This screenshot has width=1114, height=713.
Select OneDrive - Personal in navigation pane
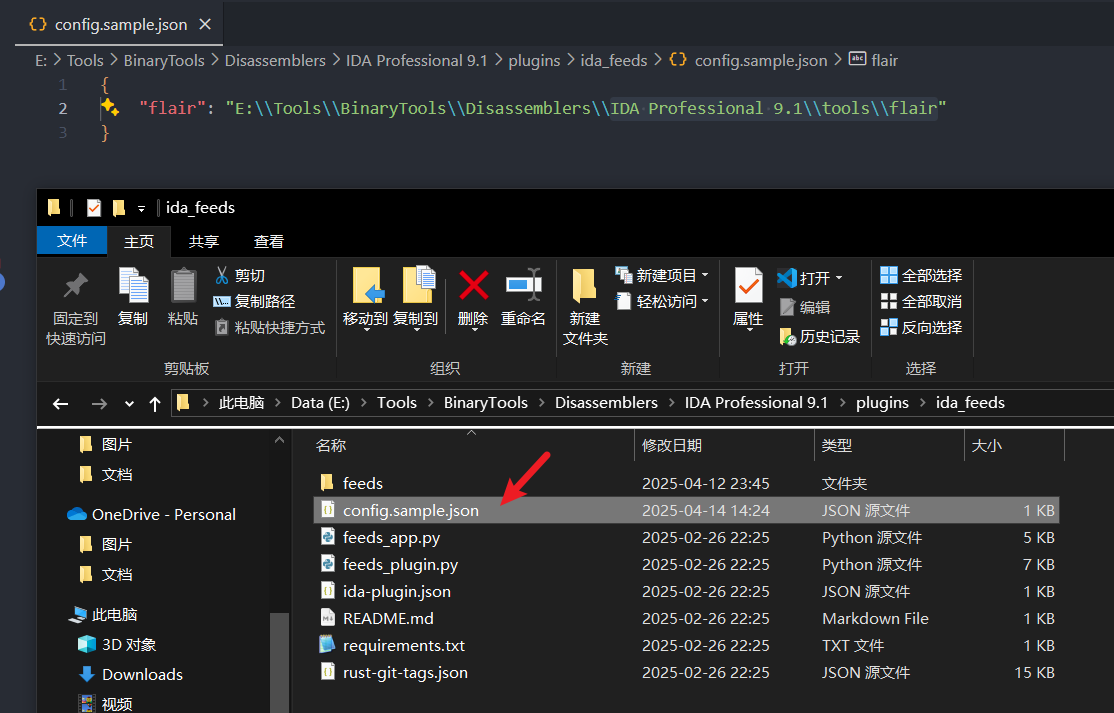tap(151, 515)
